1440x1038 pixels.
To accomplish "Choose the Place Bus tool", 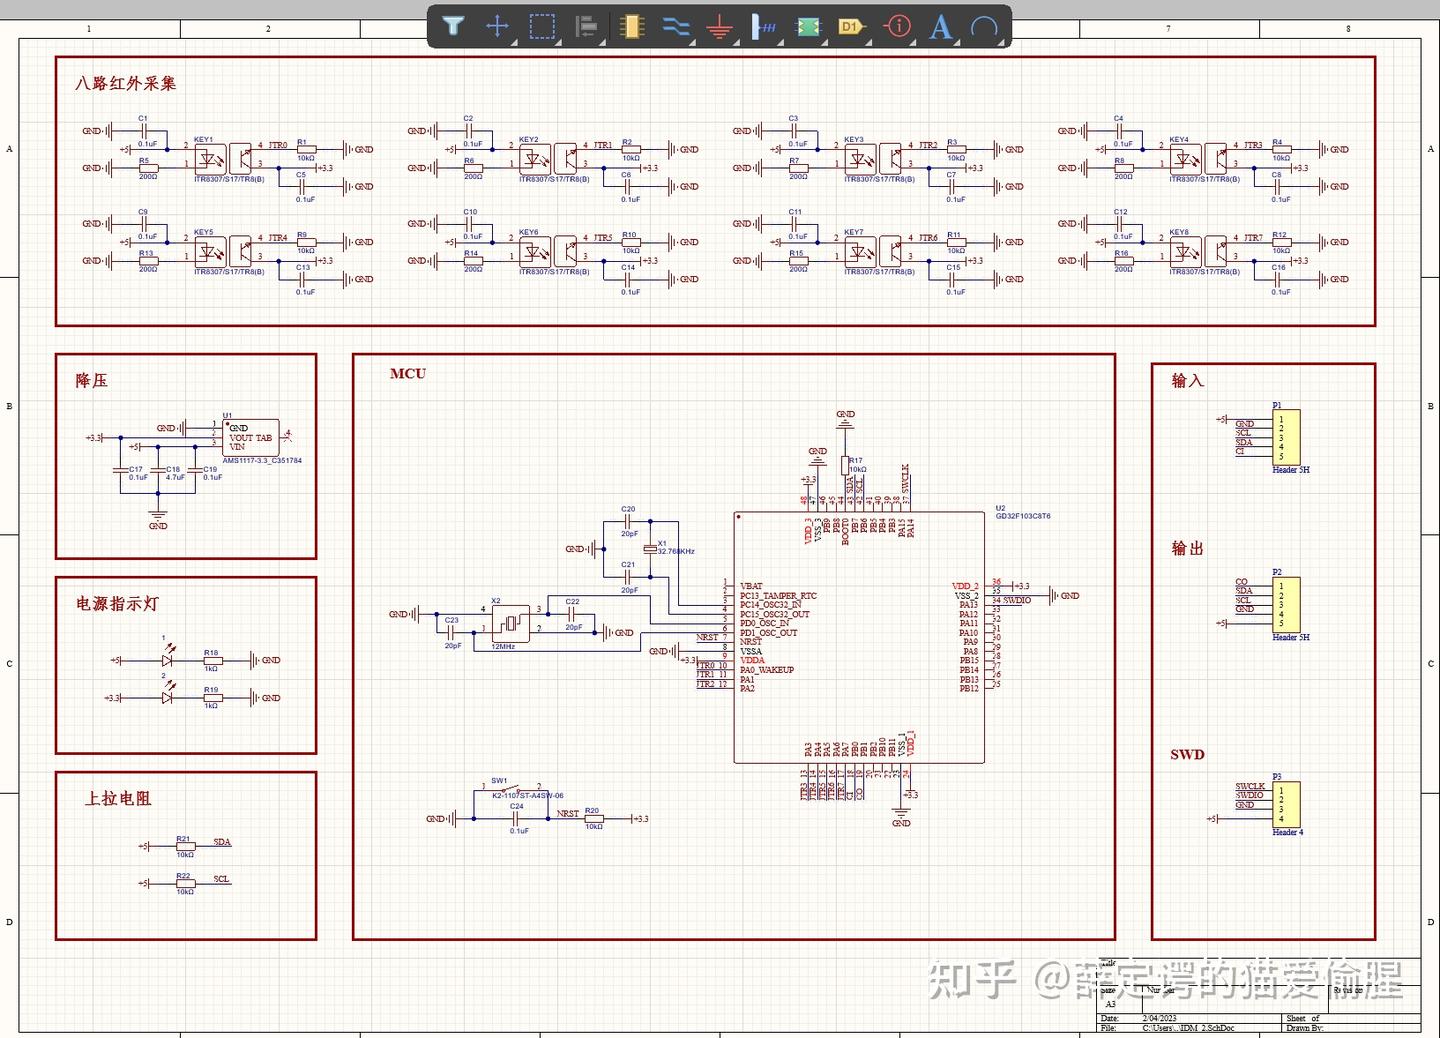I will [x=764, y=26].
